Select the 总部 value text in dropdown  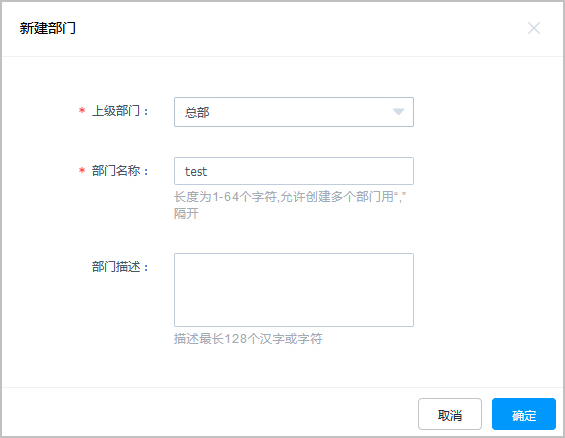[197, 112]
